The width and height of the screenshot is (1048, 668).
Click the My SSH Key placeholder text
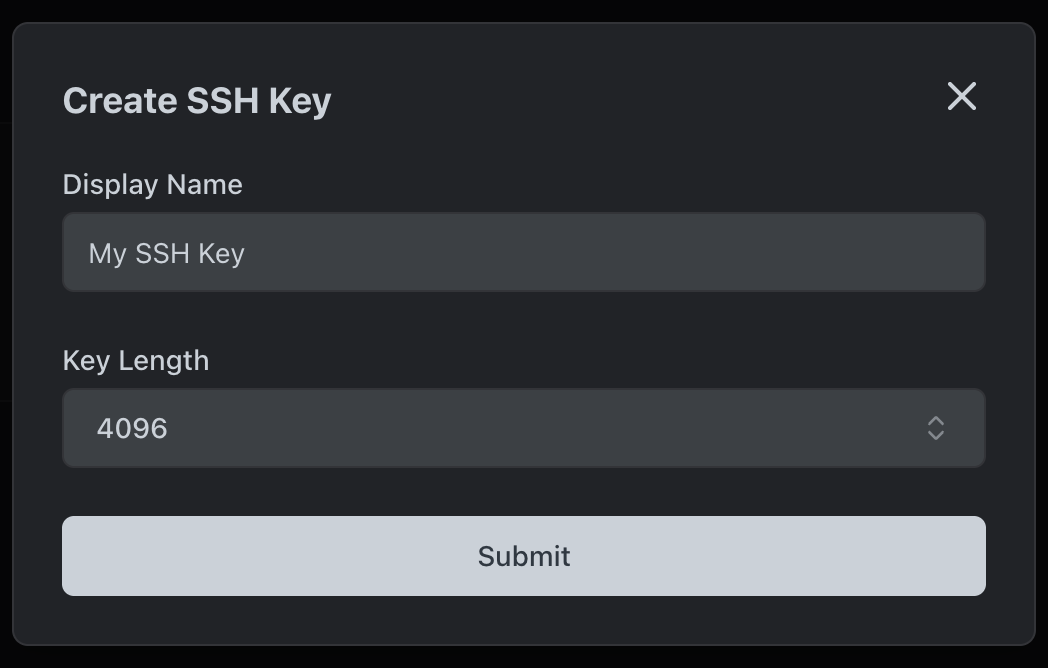167,253
